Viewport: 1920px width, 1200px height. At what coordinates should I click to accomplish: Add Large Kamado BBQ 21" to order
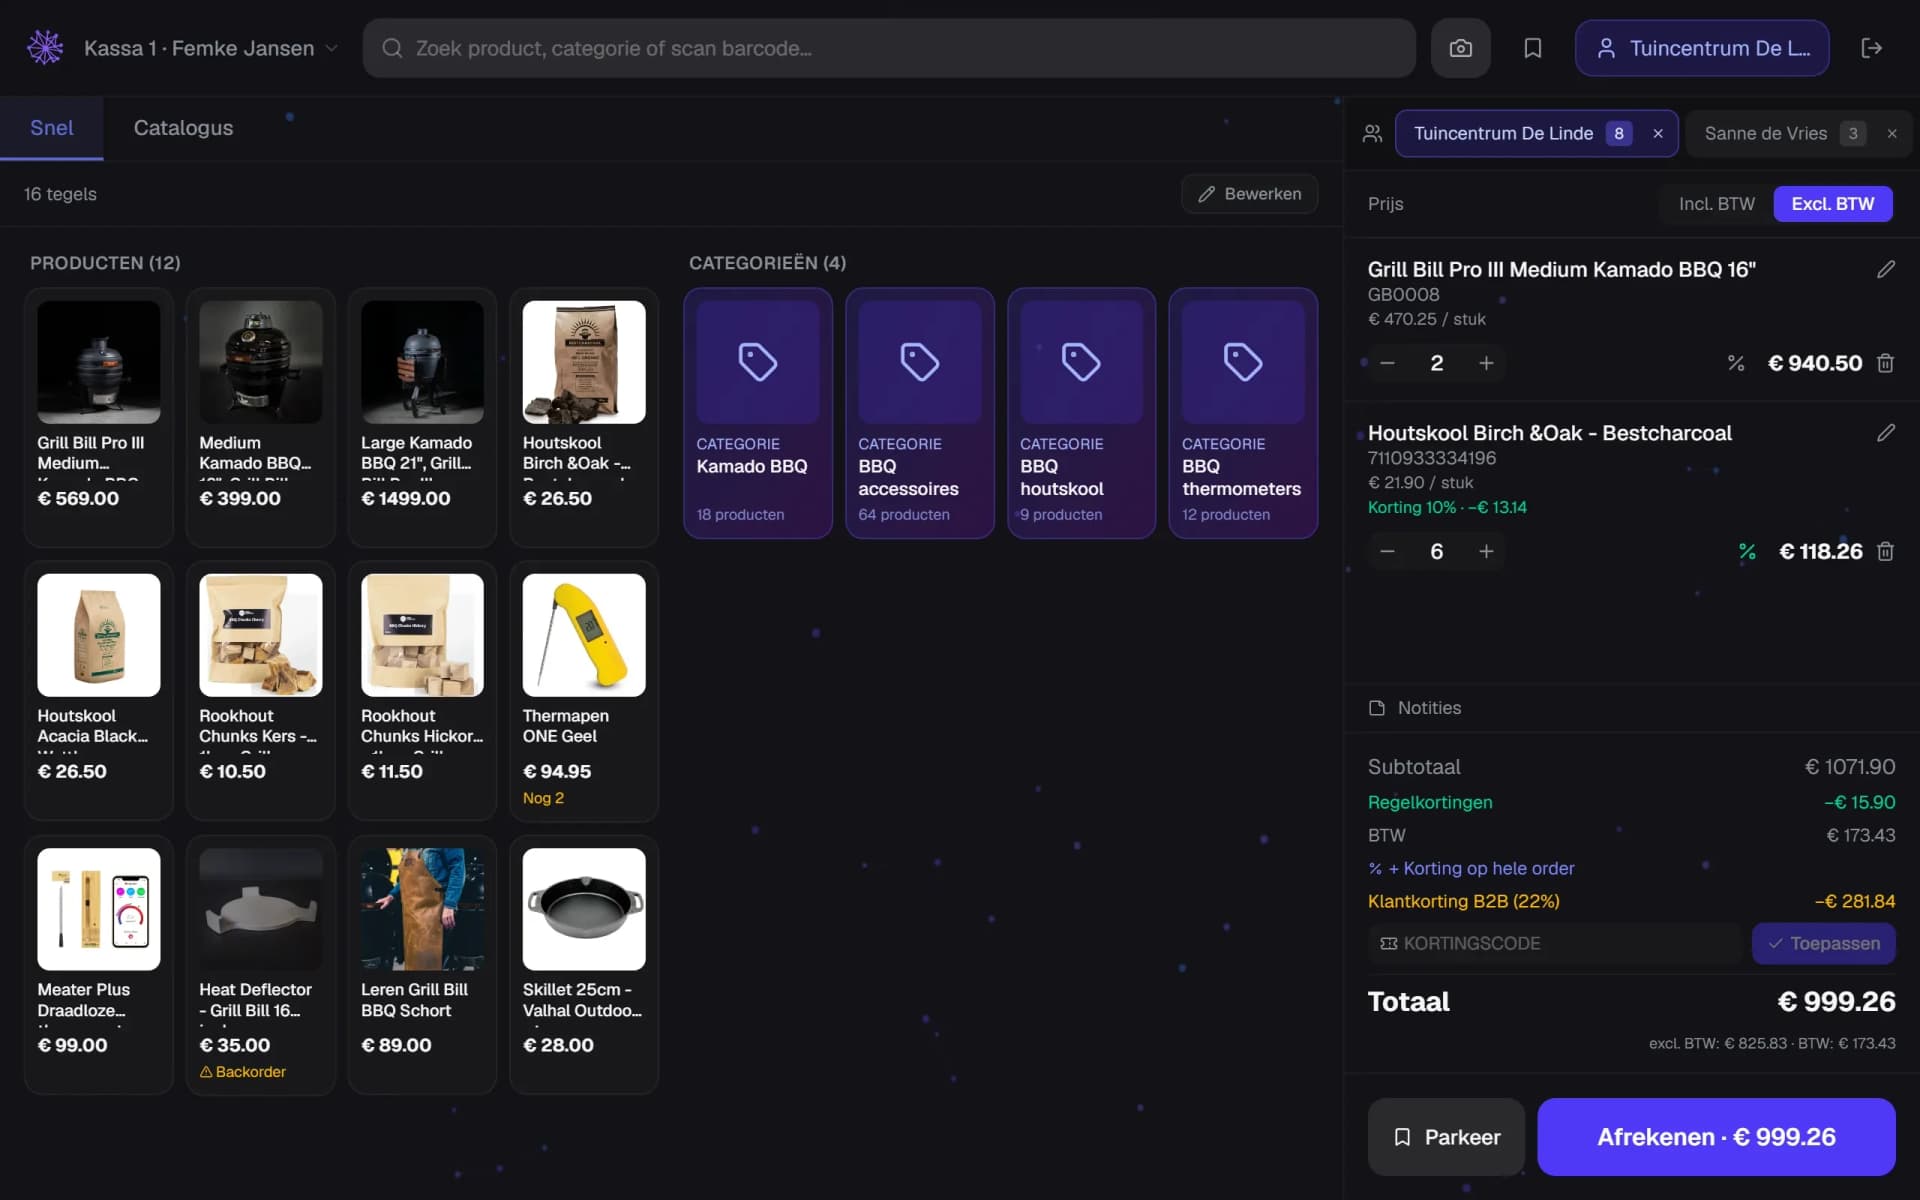(422, 417)
